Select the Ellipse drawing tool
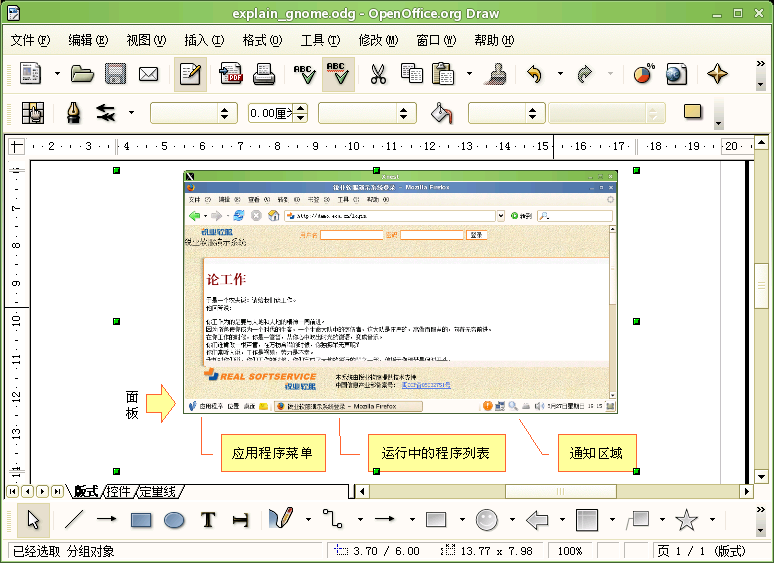Image resolution: width=774 pixels, height=563 pixels. (174, 520)
